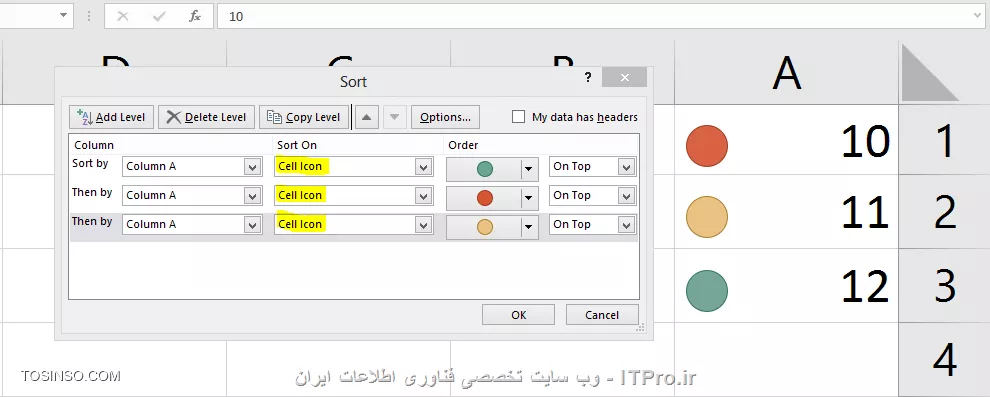
Task: Click the formula bar Enter checkmark icon
Action: coord(159,16)
